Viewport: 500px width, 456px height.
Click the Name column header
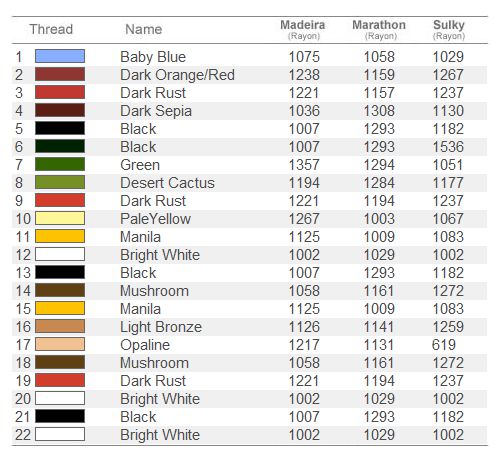tap(144, 29)
